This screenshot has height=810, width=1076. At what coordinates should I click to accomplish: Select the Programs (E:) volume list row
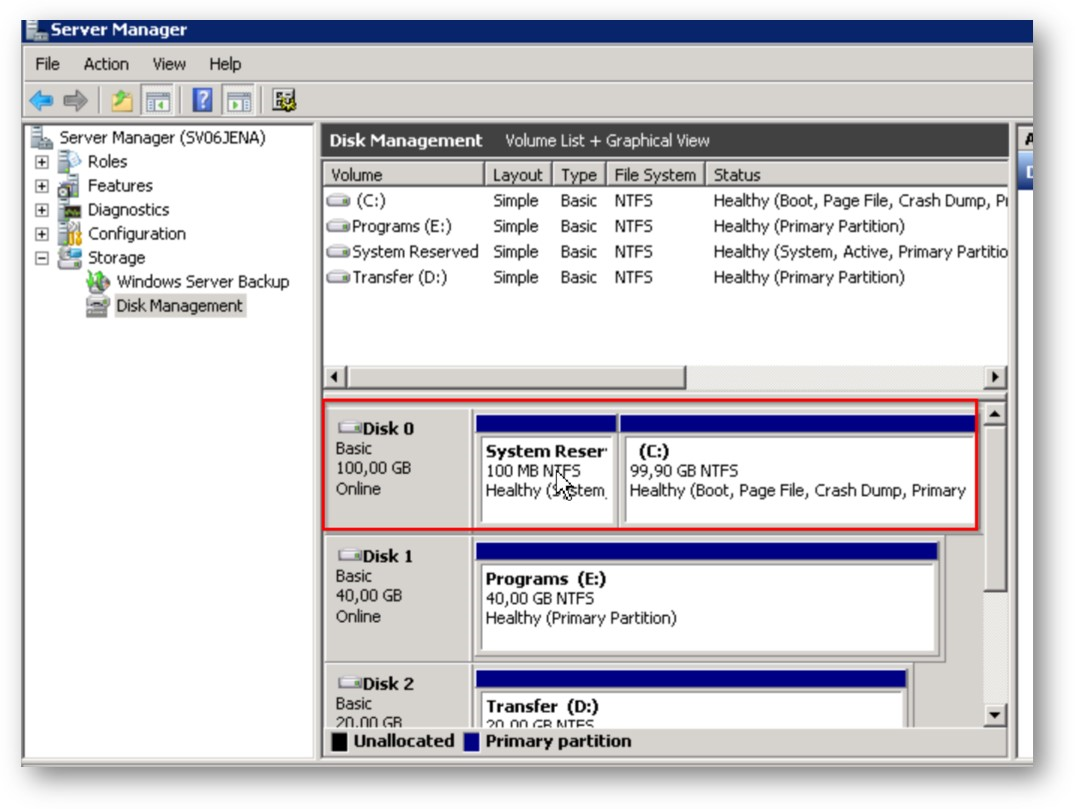coord(665,226)
